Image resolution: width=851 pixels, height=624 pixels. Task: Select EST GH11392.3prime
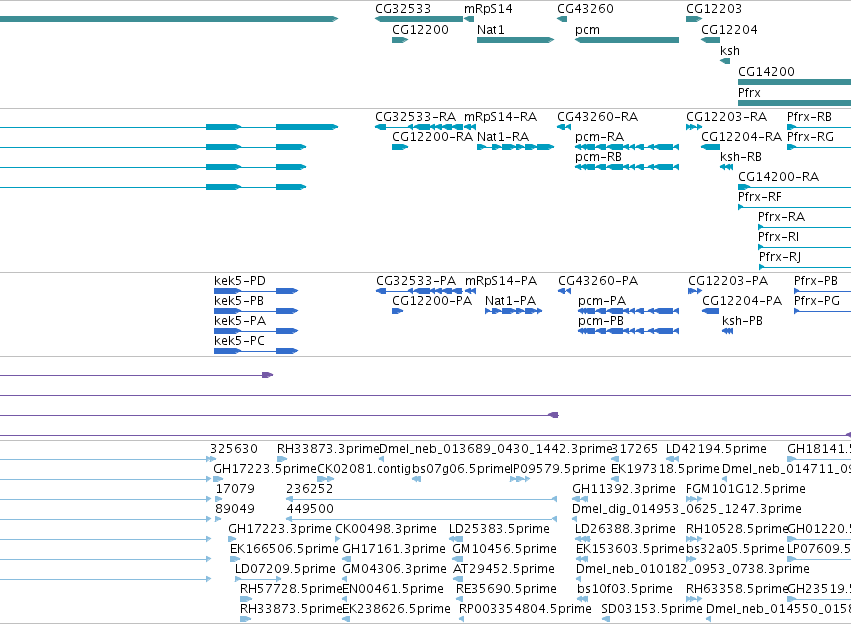pos(624,489)
